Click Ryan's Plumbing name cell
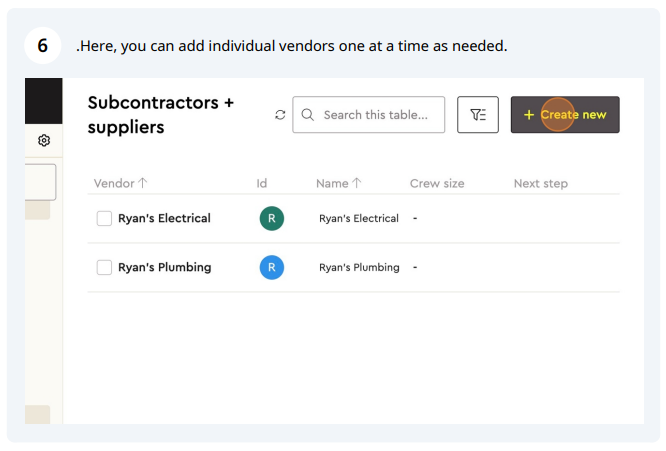This screenshot has width=666, height=451. click(x=359, y=268)
